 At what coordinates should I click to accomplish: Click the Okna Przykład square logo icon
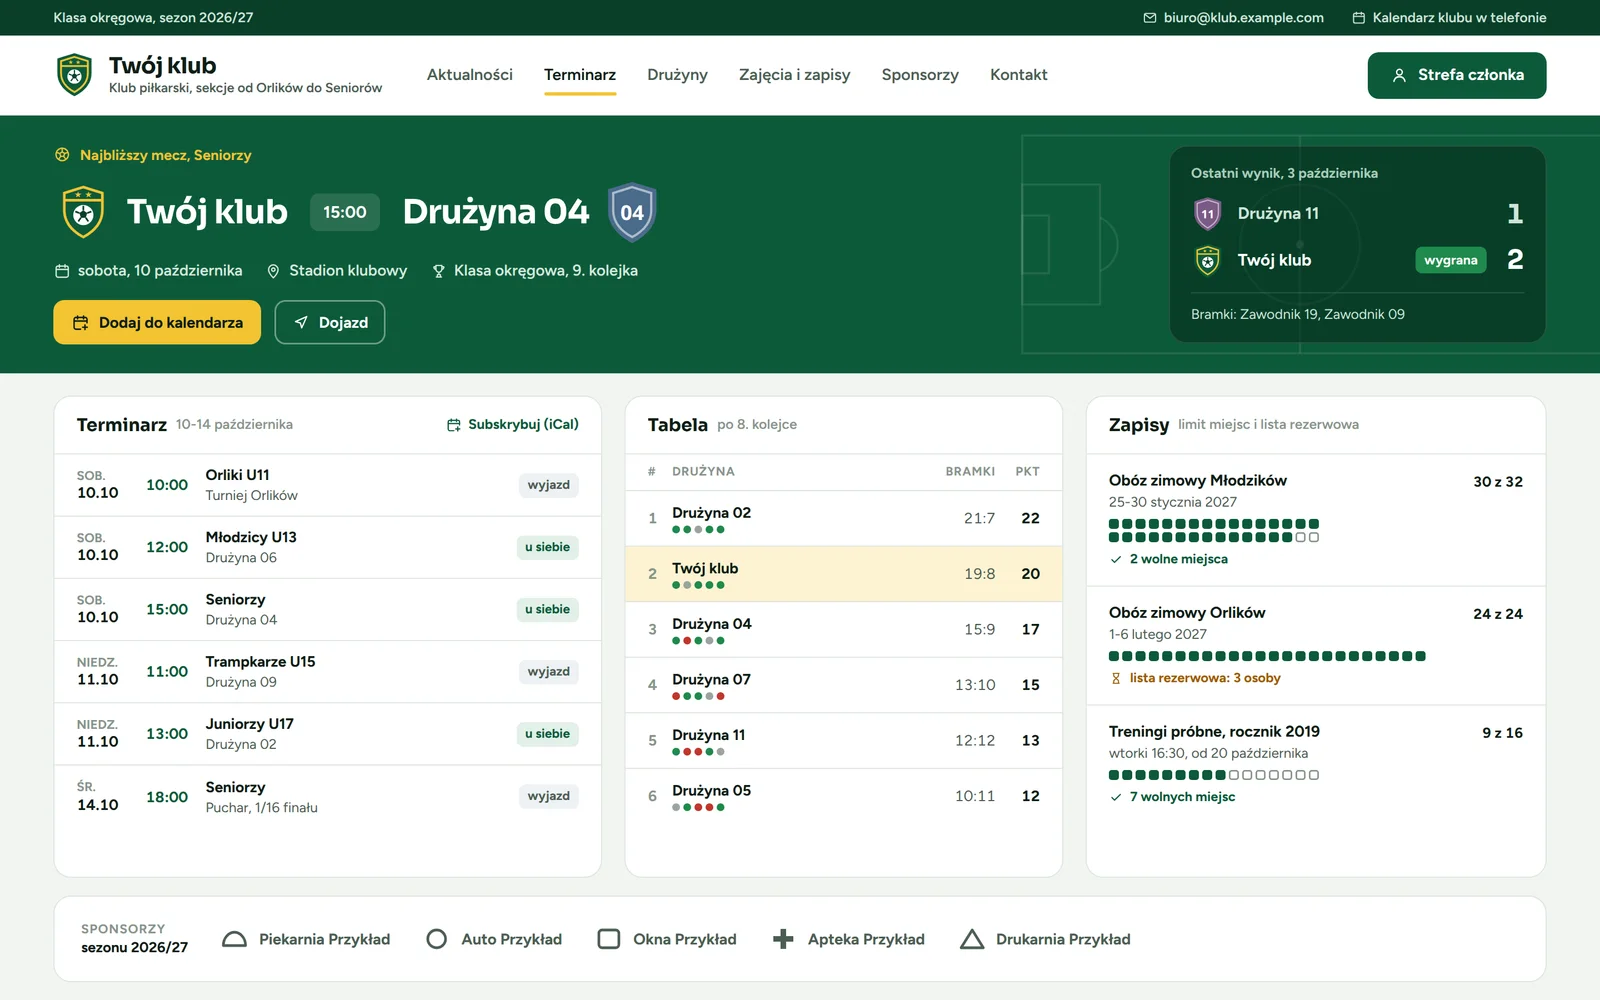point(609,939)
